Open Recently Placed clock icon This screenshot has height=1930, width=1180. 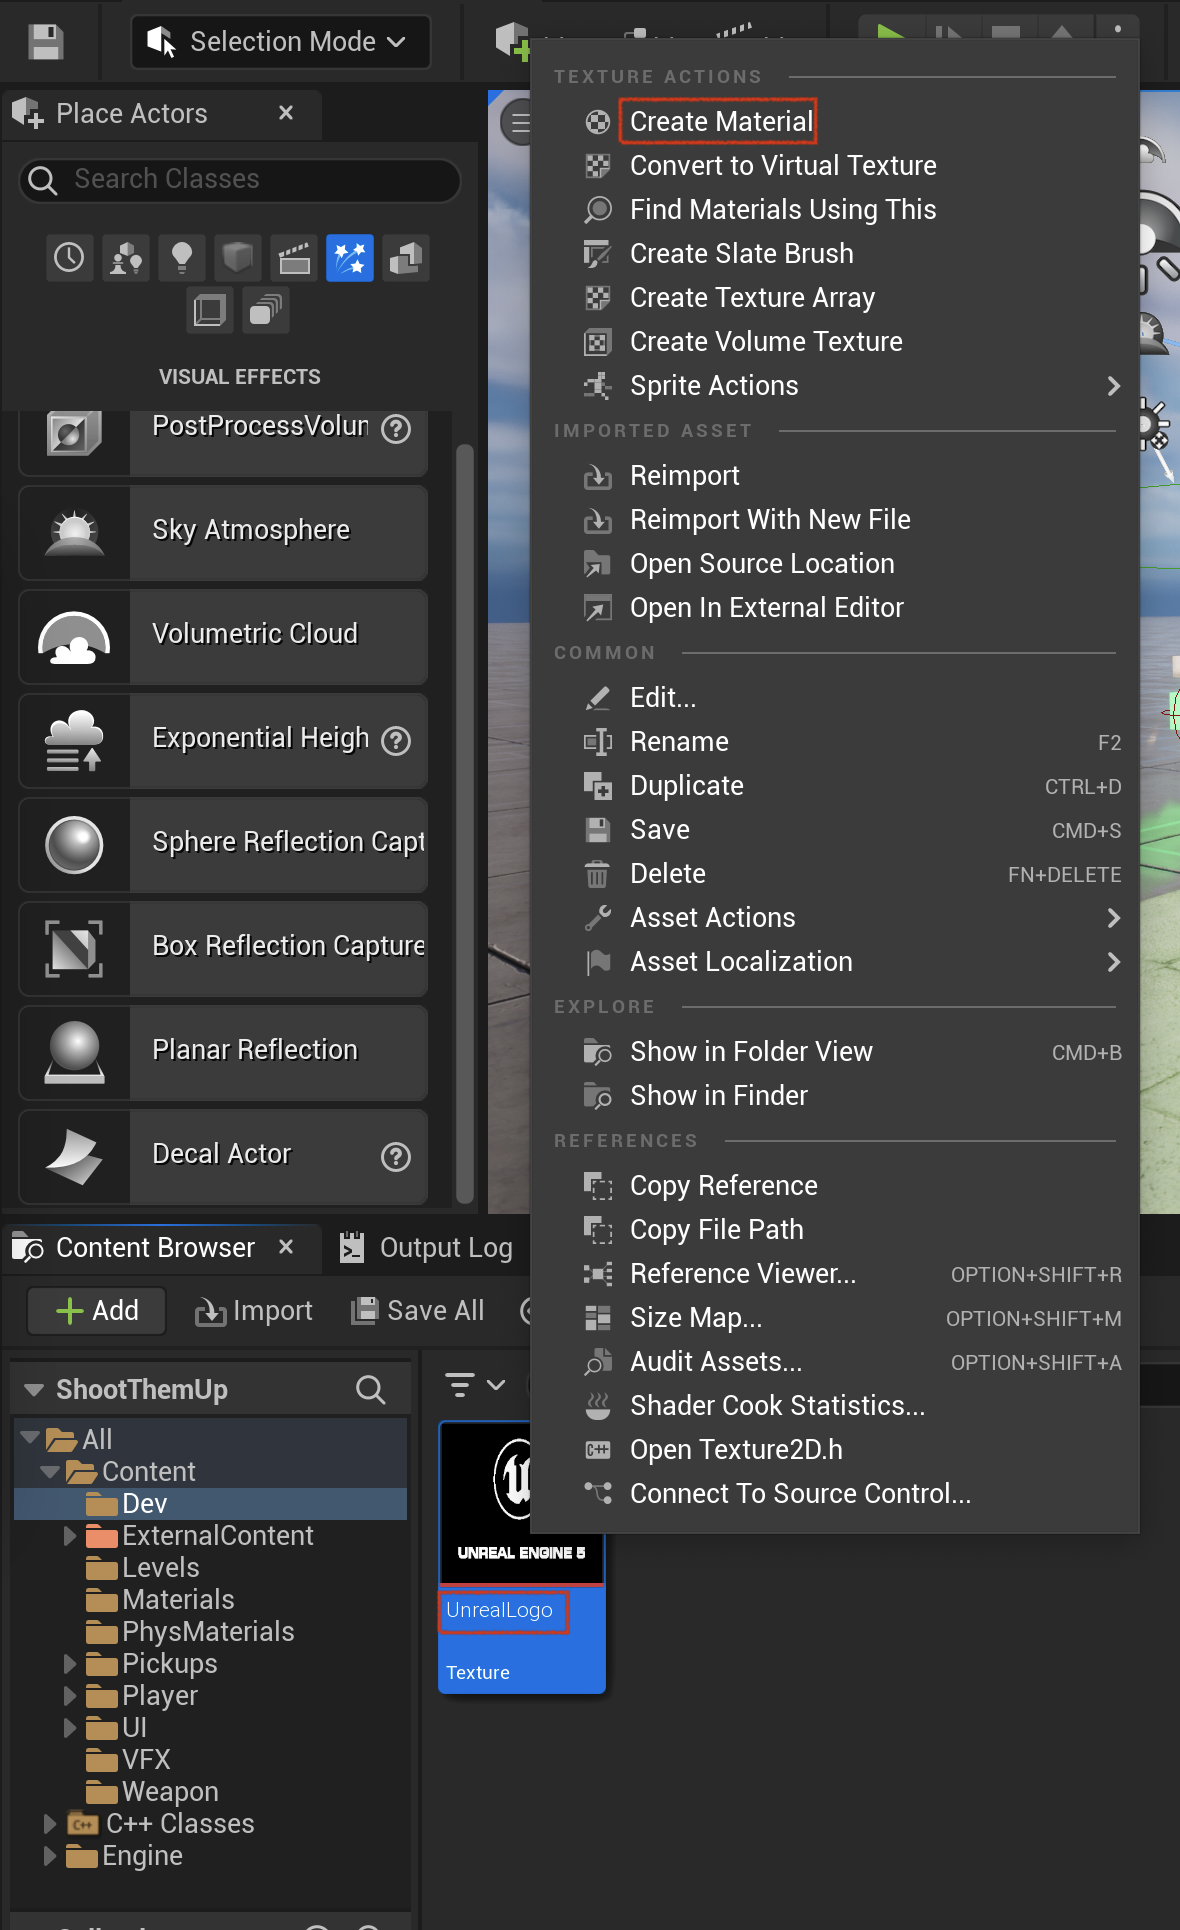click(x=70, y=258)
